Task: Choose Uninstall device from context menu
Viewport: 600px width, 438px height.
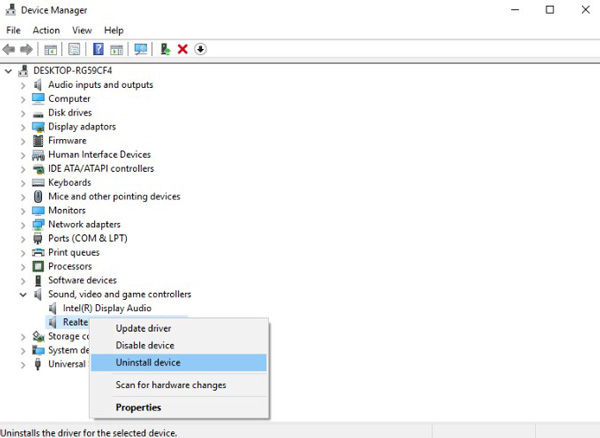Action: click(x=178, y=362)
